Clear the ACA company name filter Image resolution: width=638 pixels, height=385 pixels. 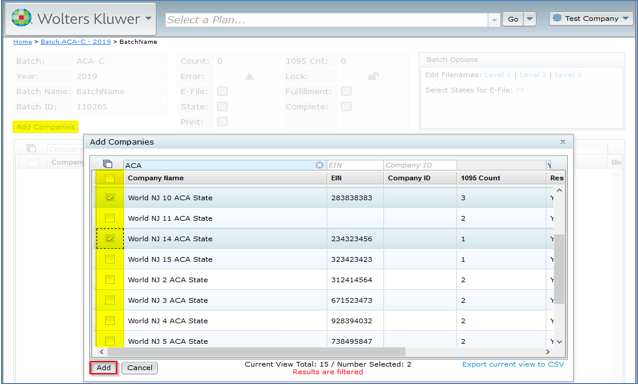coord(319,165)
